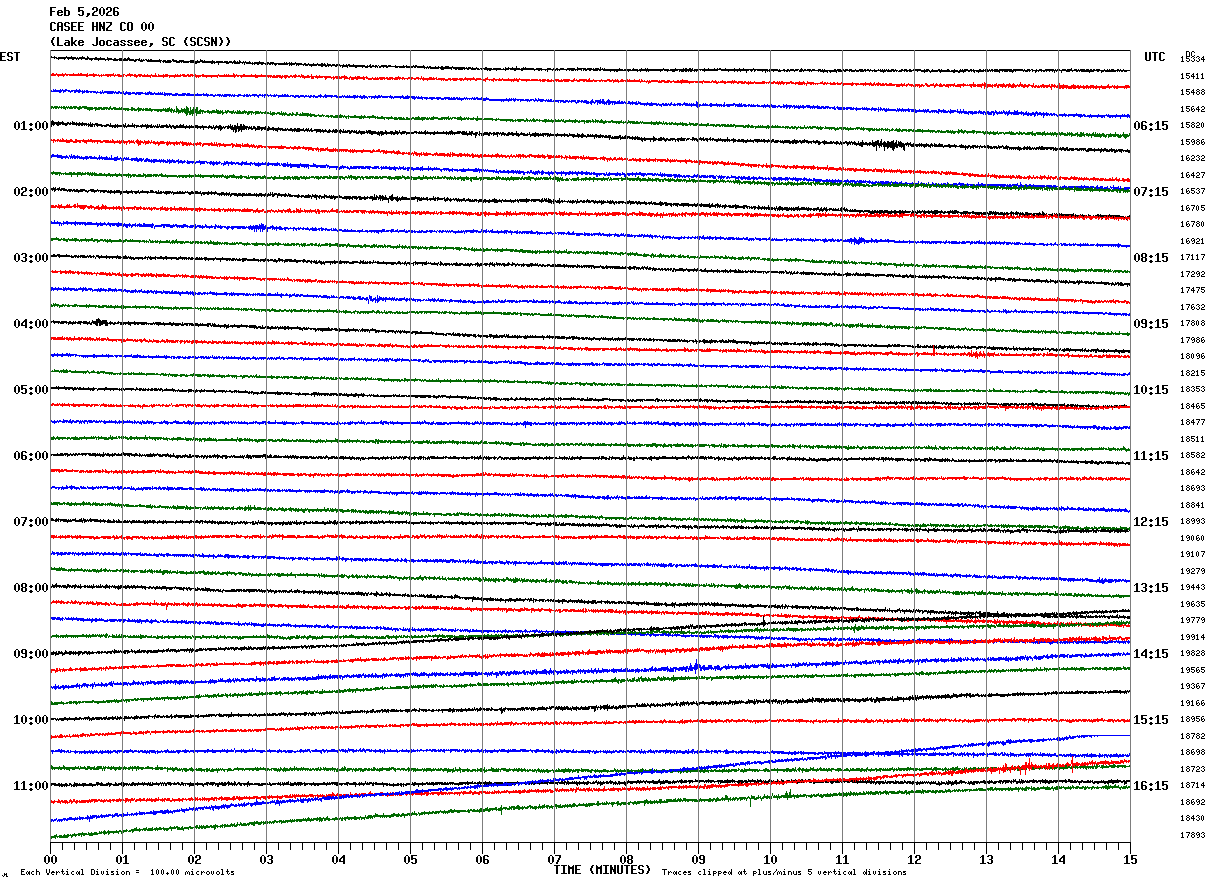Screen dimensions: 1210x886
Task: Click the station code "CASEE HNZ CO 00"
Action: pos(102,27)
